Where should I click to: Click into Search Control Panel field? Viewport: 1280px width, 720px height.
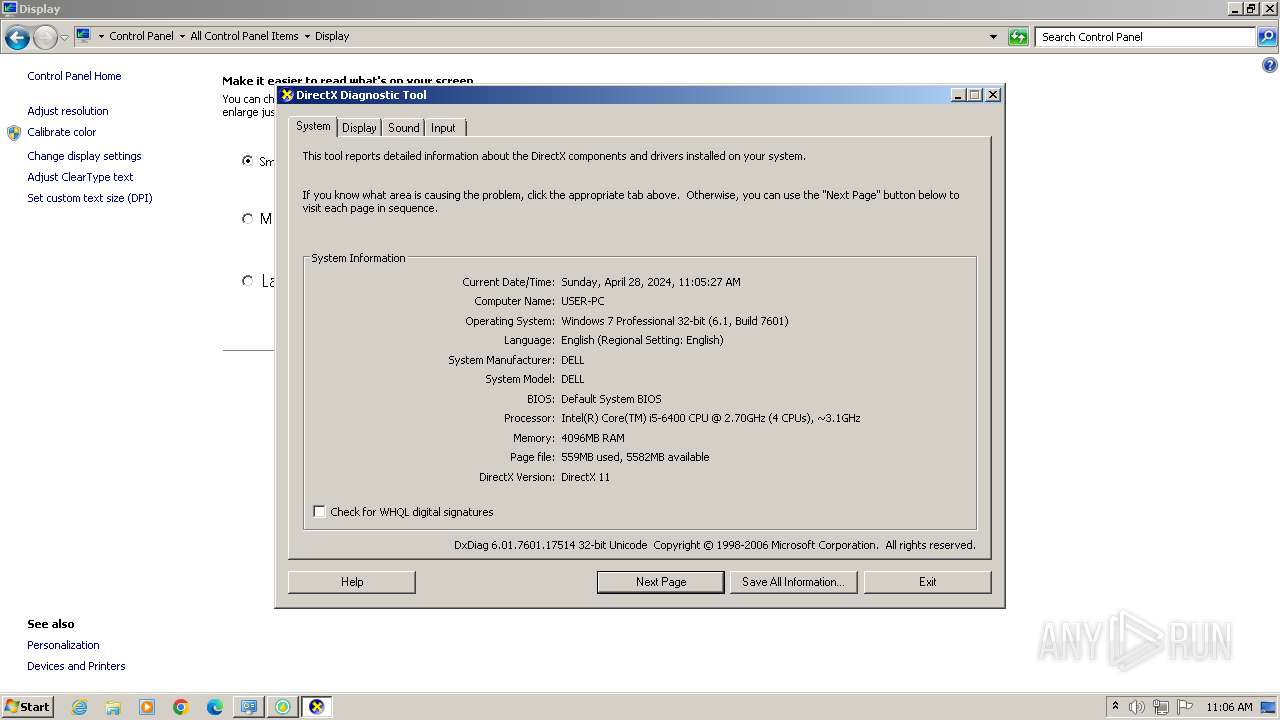(x=1145, y=37)
